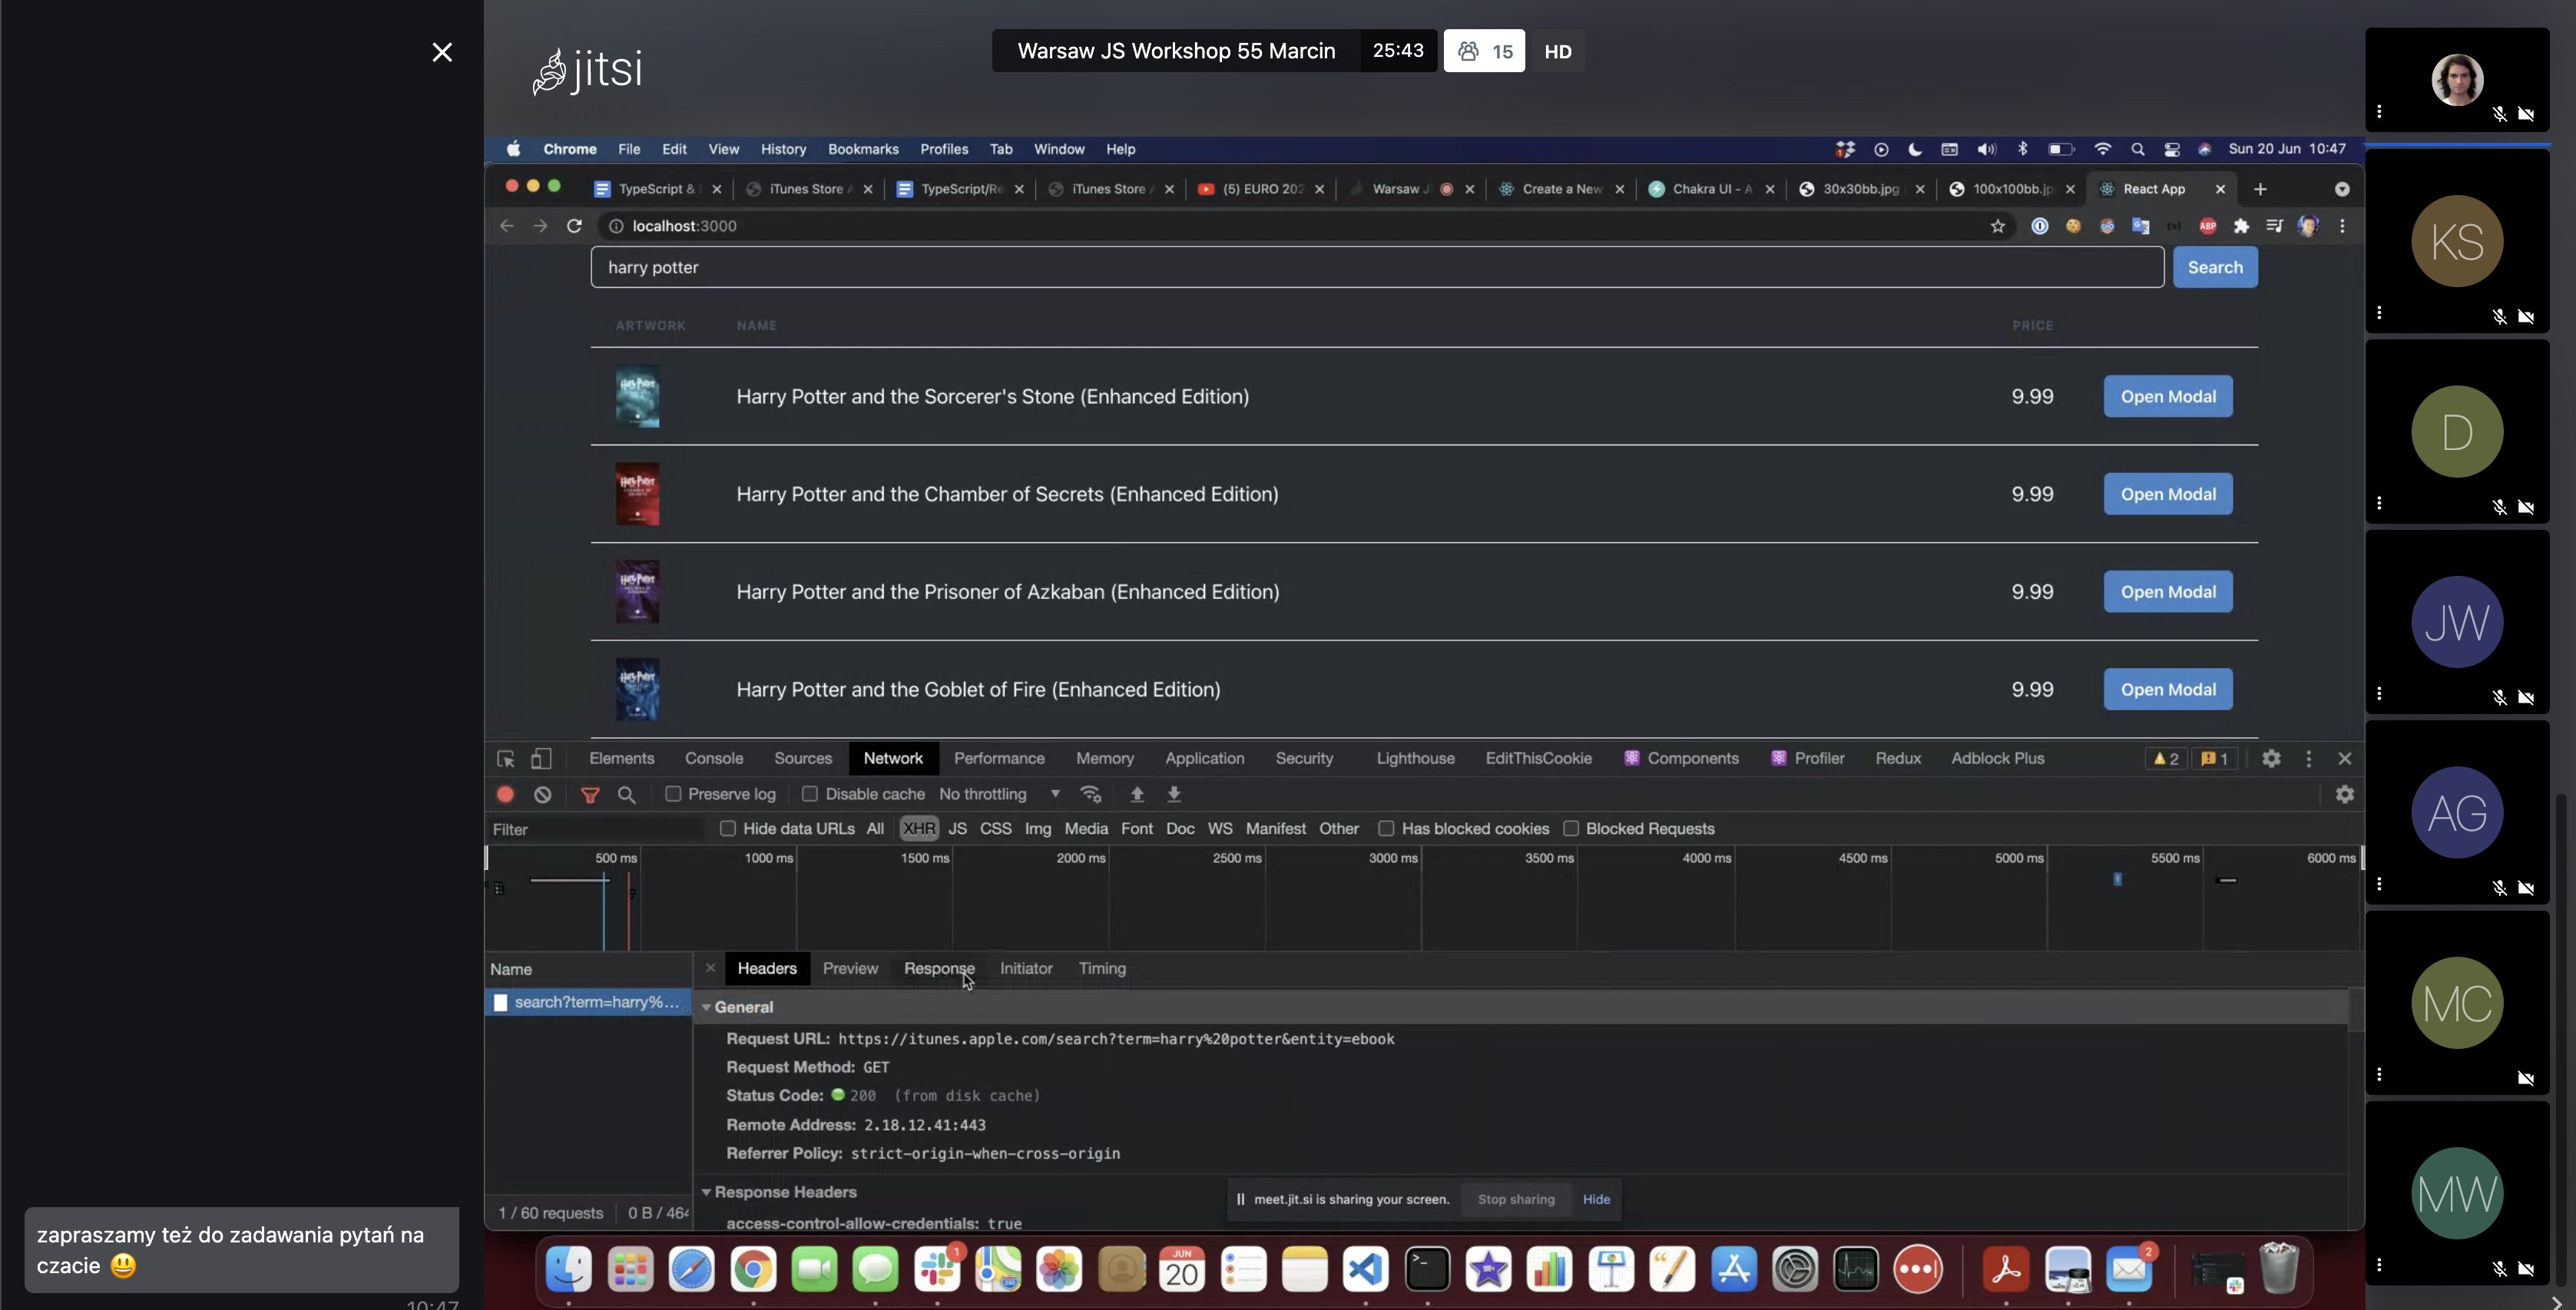
Task: Open the network search magnifier
Action: coord(626,795)
